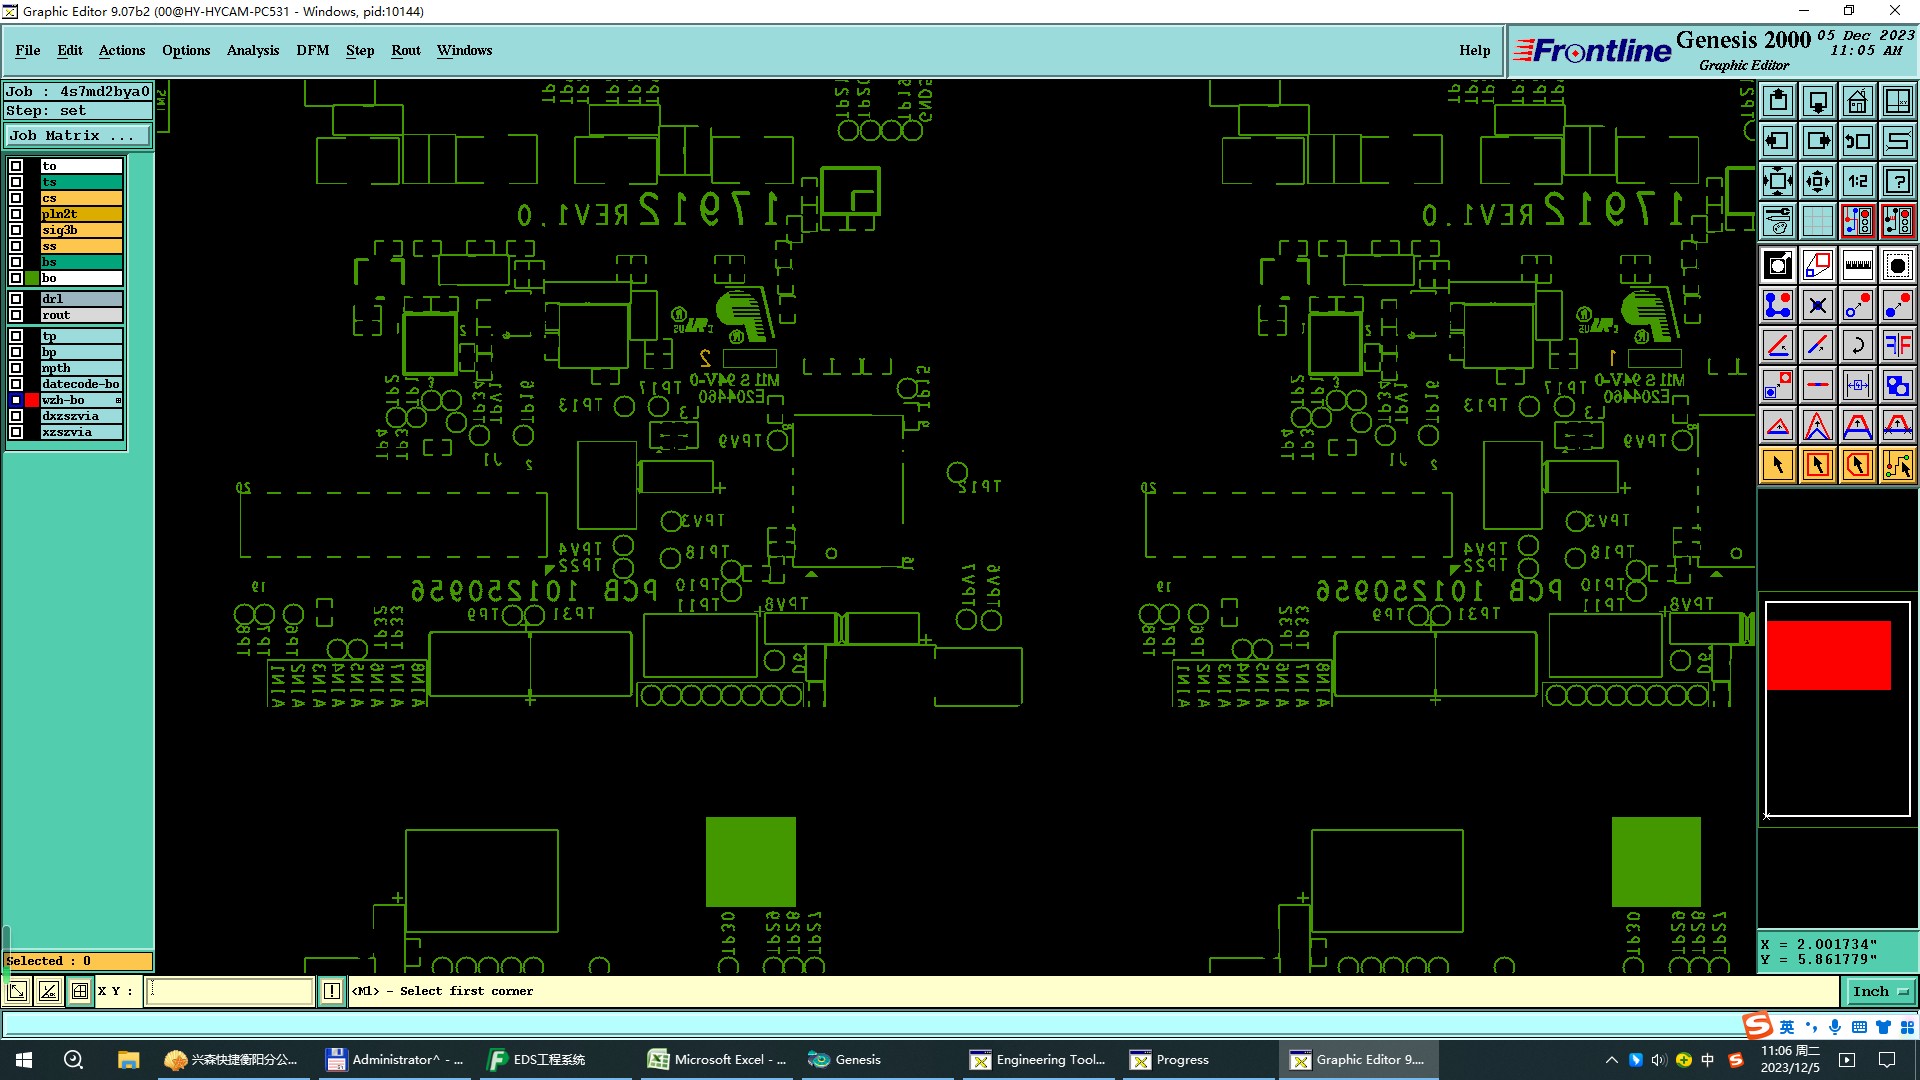Select the 1:2 zoom icon
Screen dimensions: 1920x1080
(x=1857, y=181)
